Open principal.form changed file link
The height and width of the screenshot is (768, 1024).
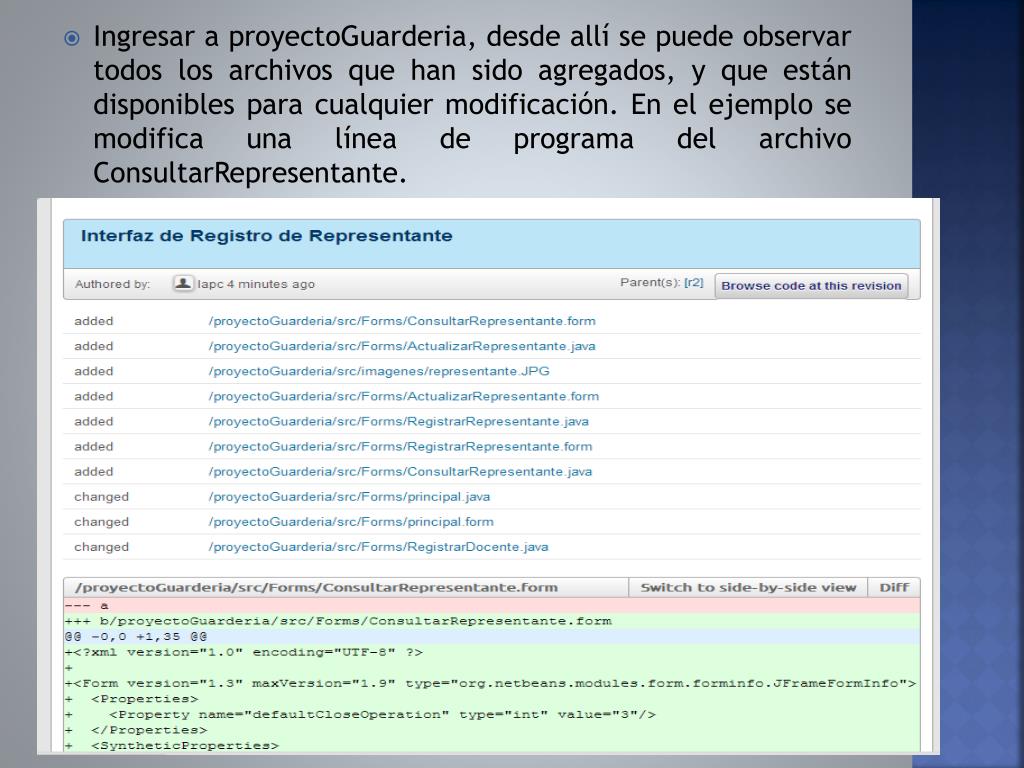351,522
